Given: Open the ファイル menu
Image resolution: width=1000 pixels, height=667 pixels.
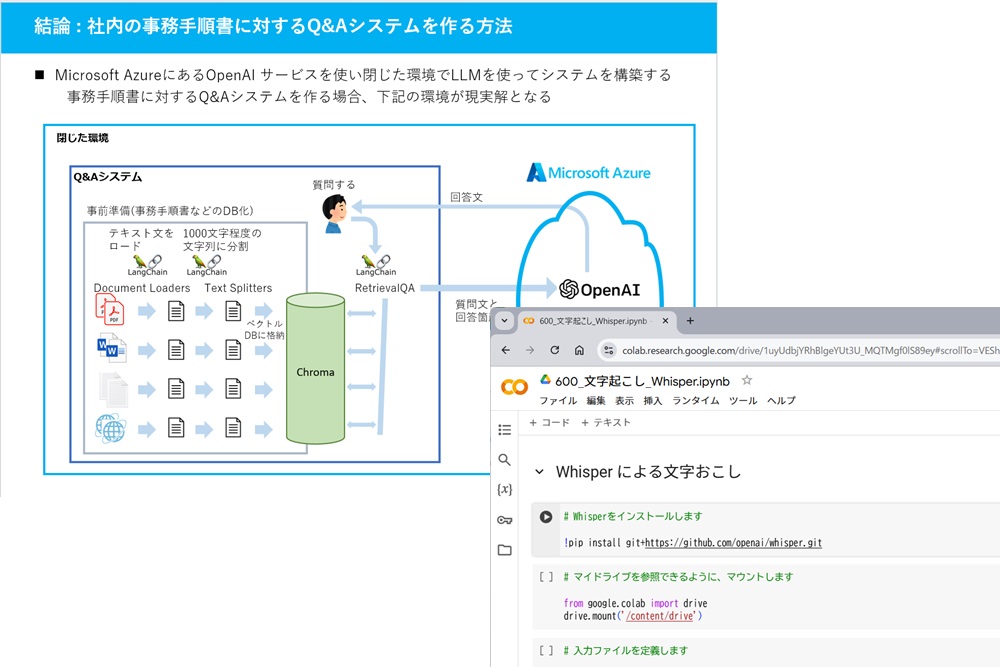Looking at the screenshot, I should (x=558, y=400).
